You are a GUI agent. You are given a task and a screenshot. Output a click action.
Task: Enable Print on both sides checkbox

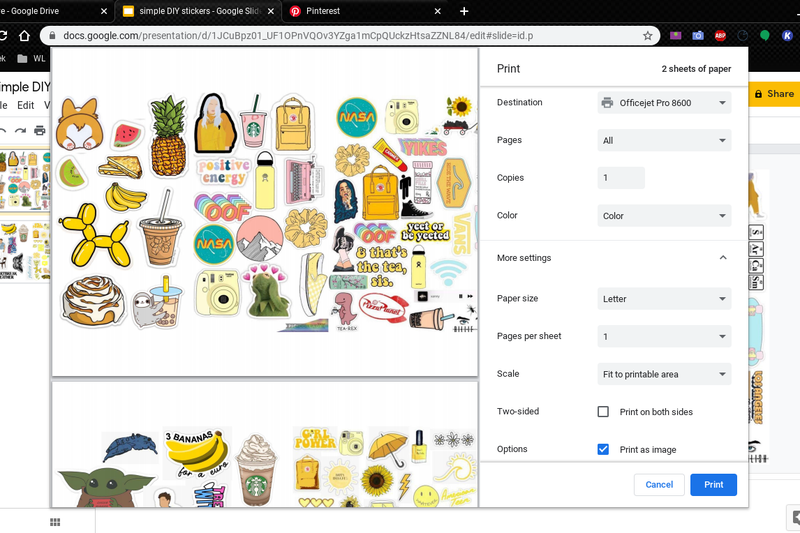[x=603, y=412]
